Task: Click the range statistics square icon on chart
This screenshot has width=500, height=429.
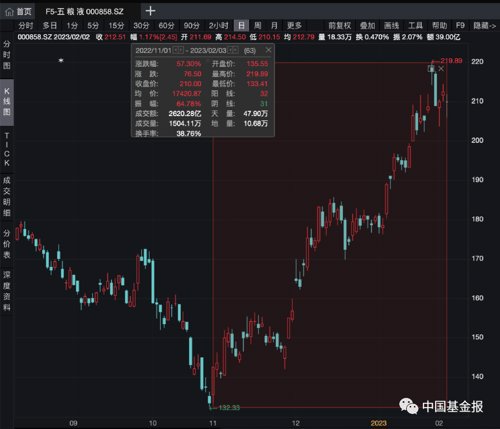Action: point(431,69)
